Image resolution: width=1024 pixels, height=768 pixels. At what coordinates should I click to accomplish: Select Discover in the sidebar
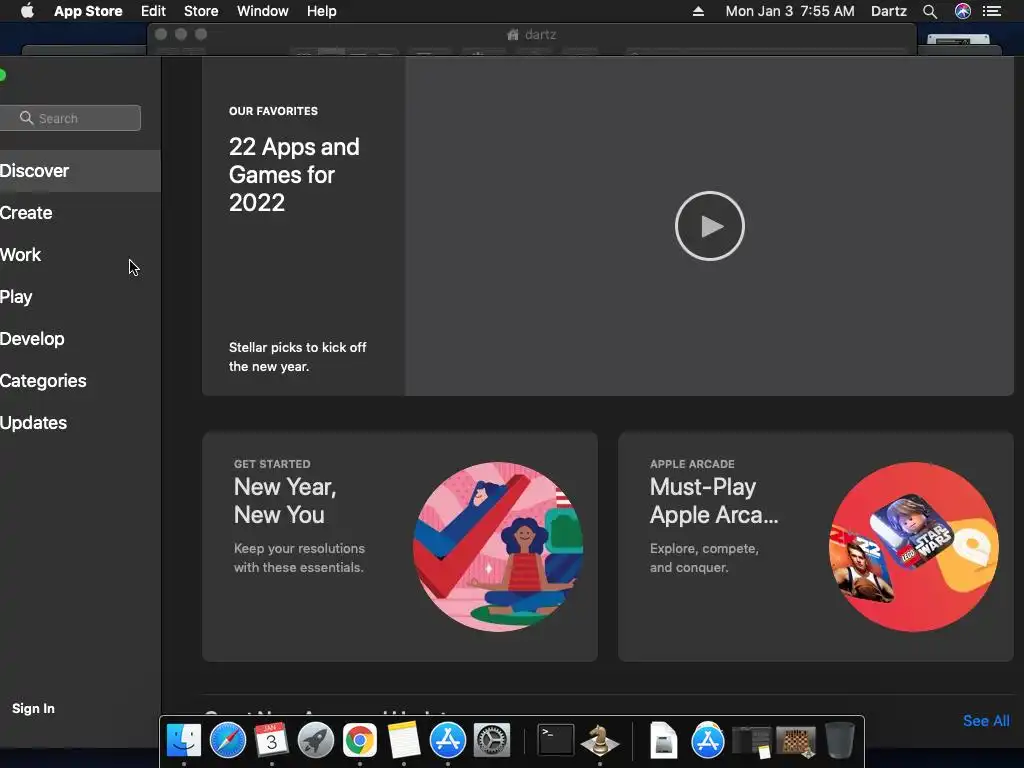[80, 171]
